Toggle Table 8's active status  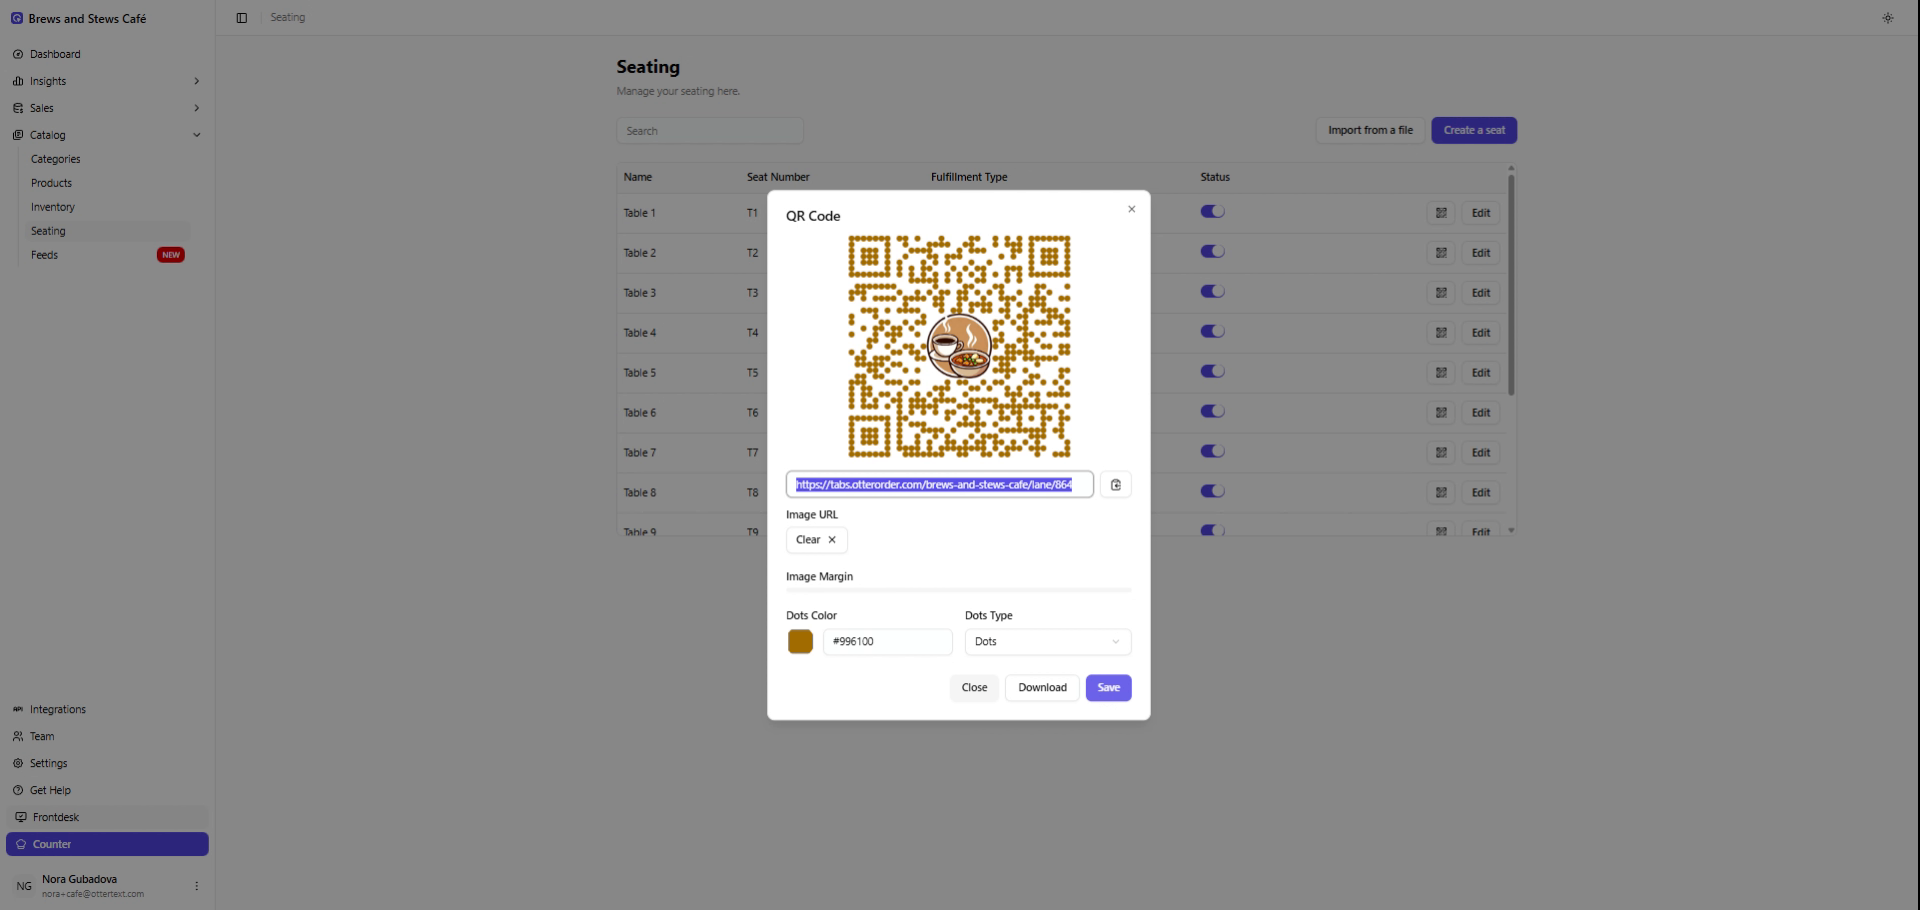click(1211, 491)
